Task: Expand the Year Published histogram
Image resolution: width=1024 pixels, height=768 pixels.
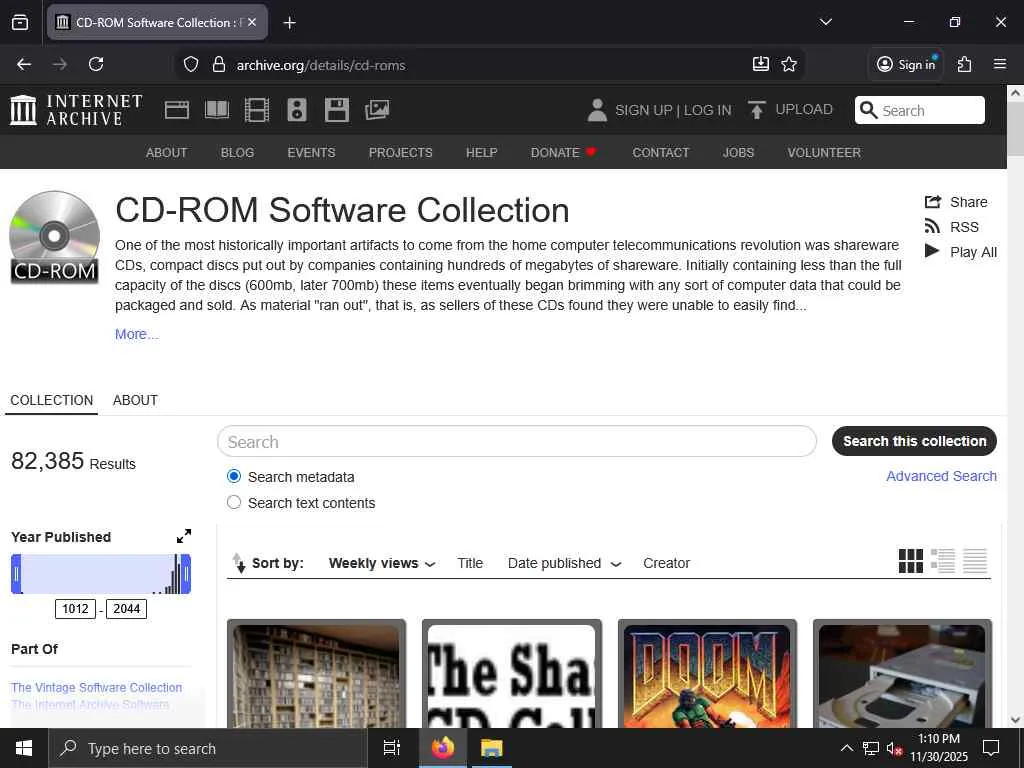Action: pyautogui.click(x=184, y=536)
